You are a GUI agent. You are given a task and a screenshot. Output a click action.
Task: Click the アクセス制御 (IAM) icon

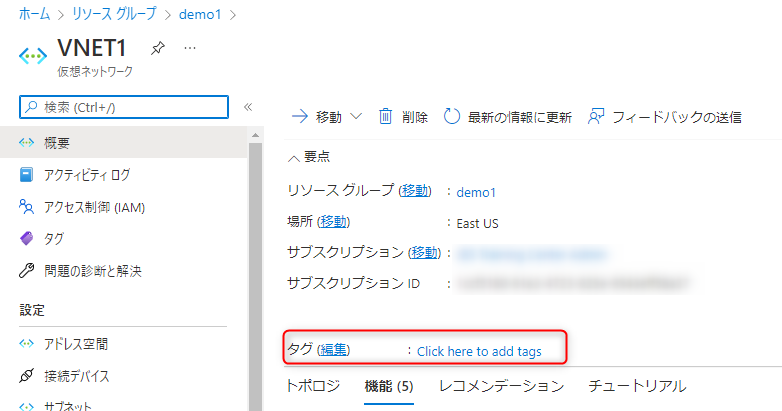(26, 206)
